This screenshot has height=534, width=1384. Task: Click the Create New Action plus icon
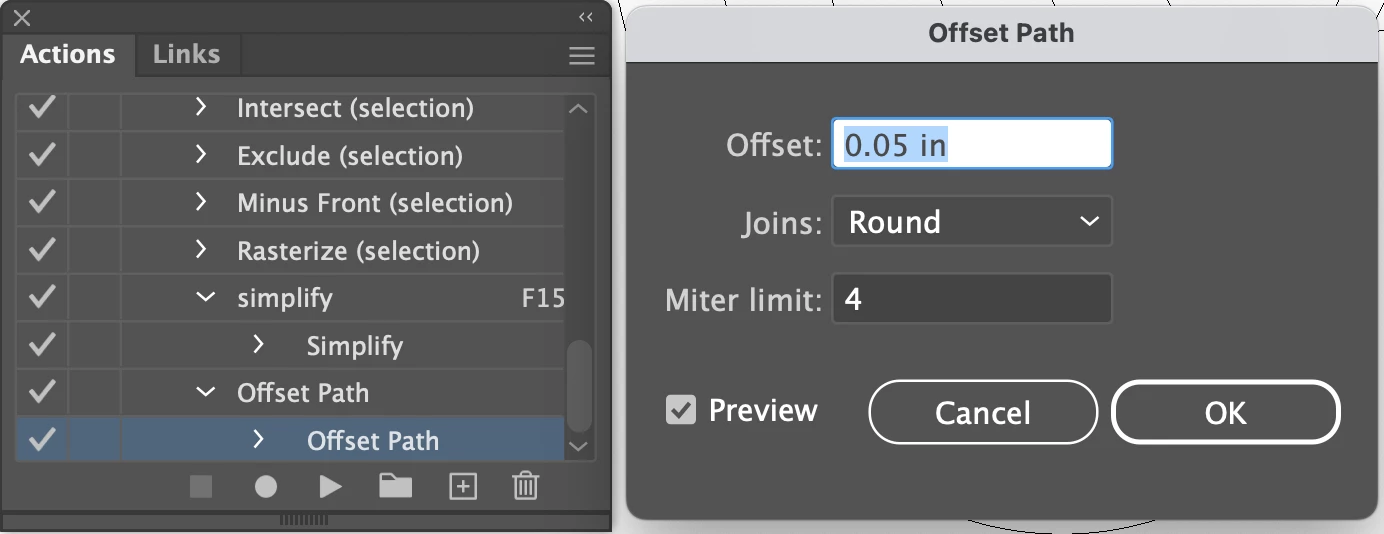pyautogui.click(x=462, y=487)
